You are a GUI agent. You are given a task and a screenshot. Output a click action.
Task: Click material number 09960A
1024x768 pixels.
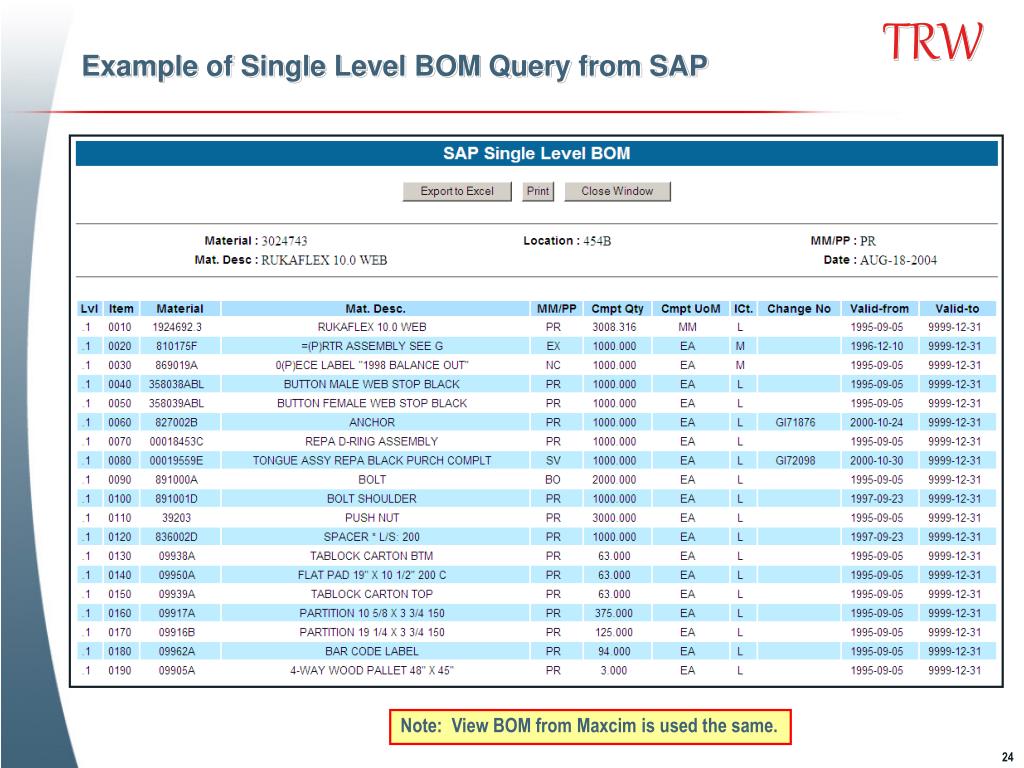tap(176, 575)
